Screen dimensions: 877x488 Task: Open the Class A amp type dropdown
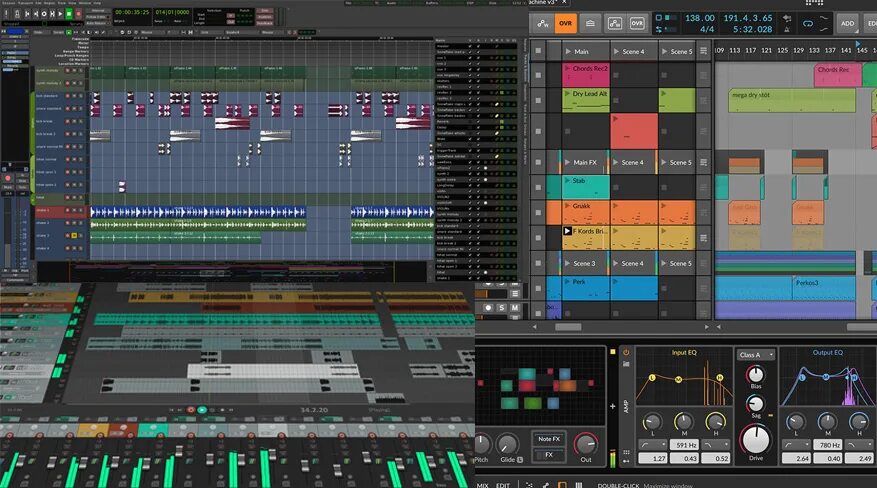coord(756,355)
